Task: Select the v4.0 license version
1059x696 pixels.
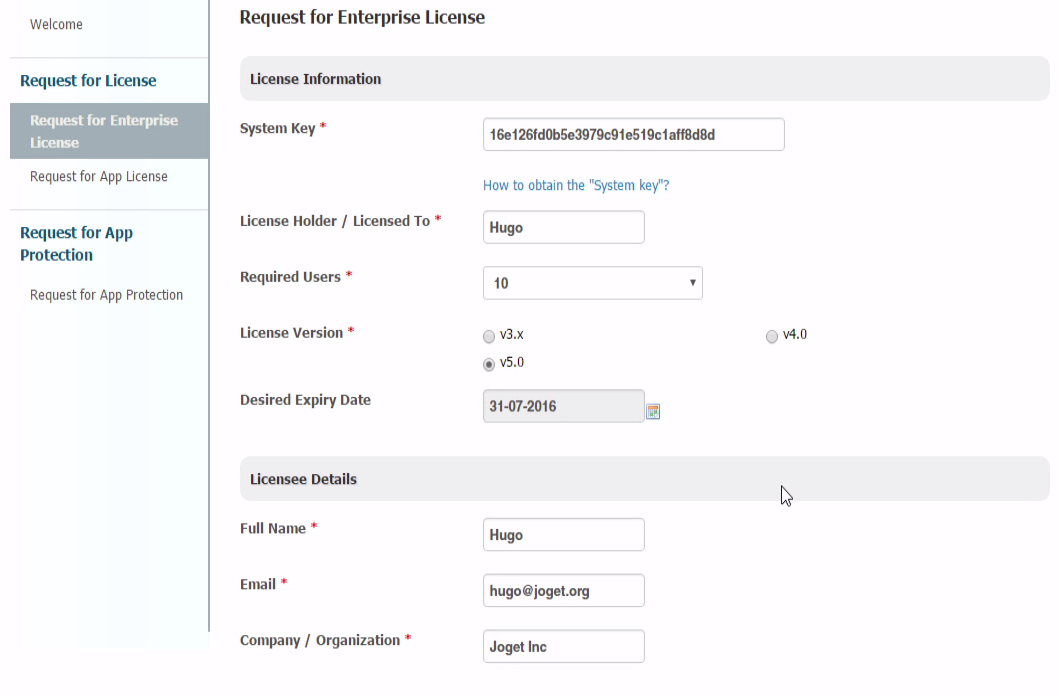Action: 772,336
